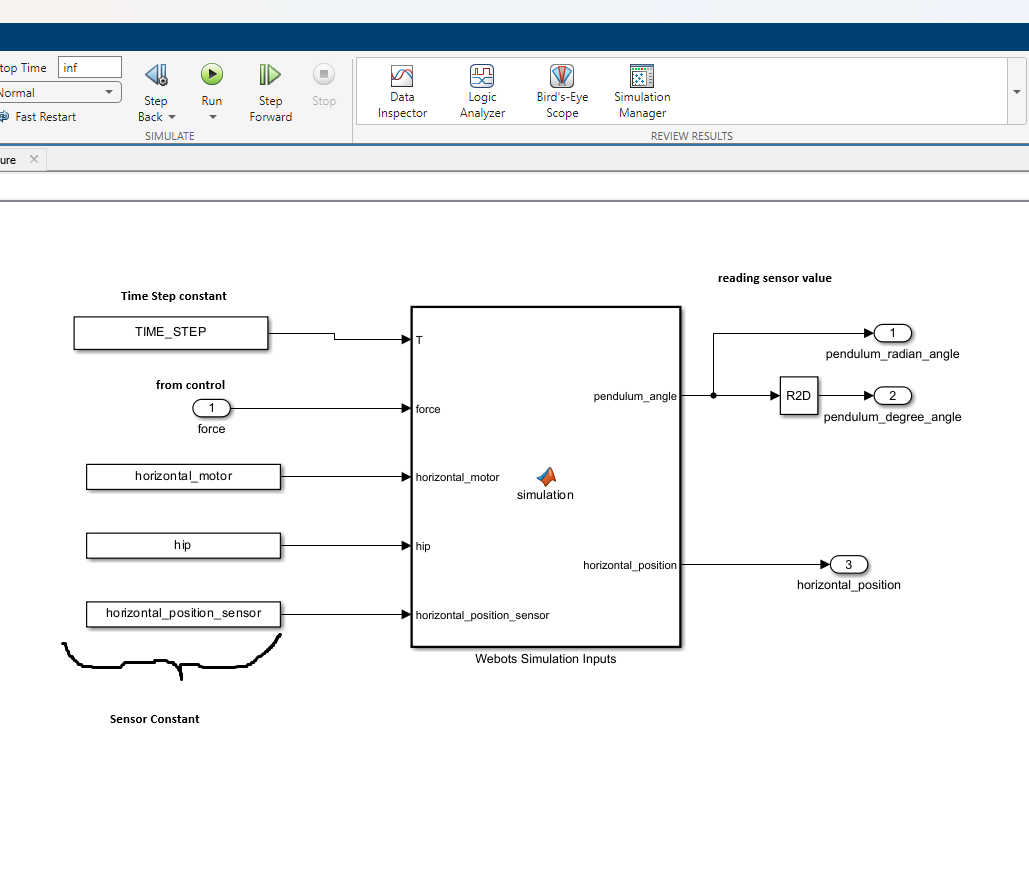Toggle Fast Restart

[38, 117]
